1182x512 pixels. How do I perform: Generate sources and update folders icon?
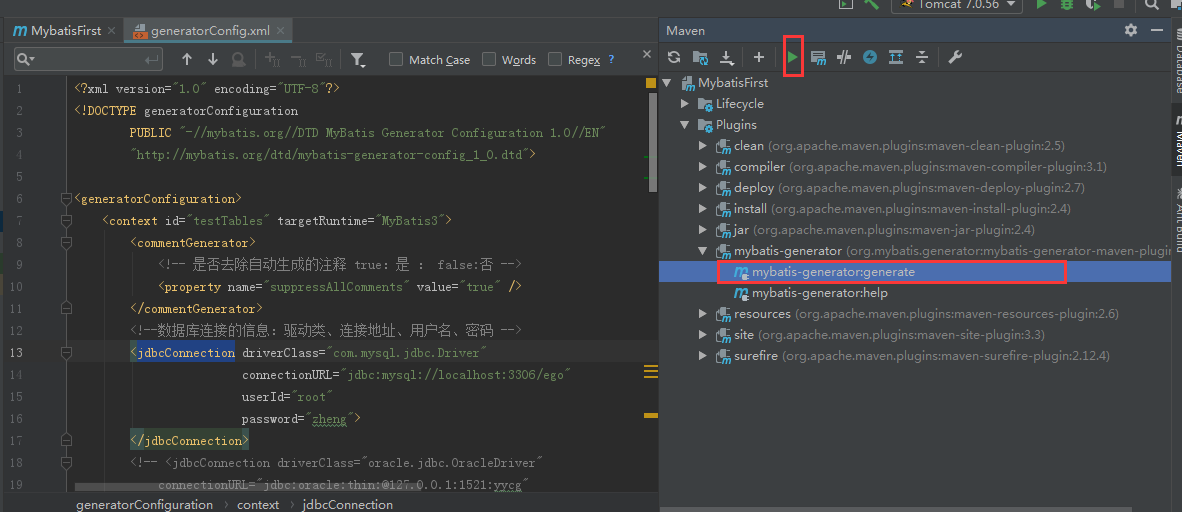[700, 57]
